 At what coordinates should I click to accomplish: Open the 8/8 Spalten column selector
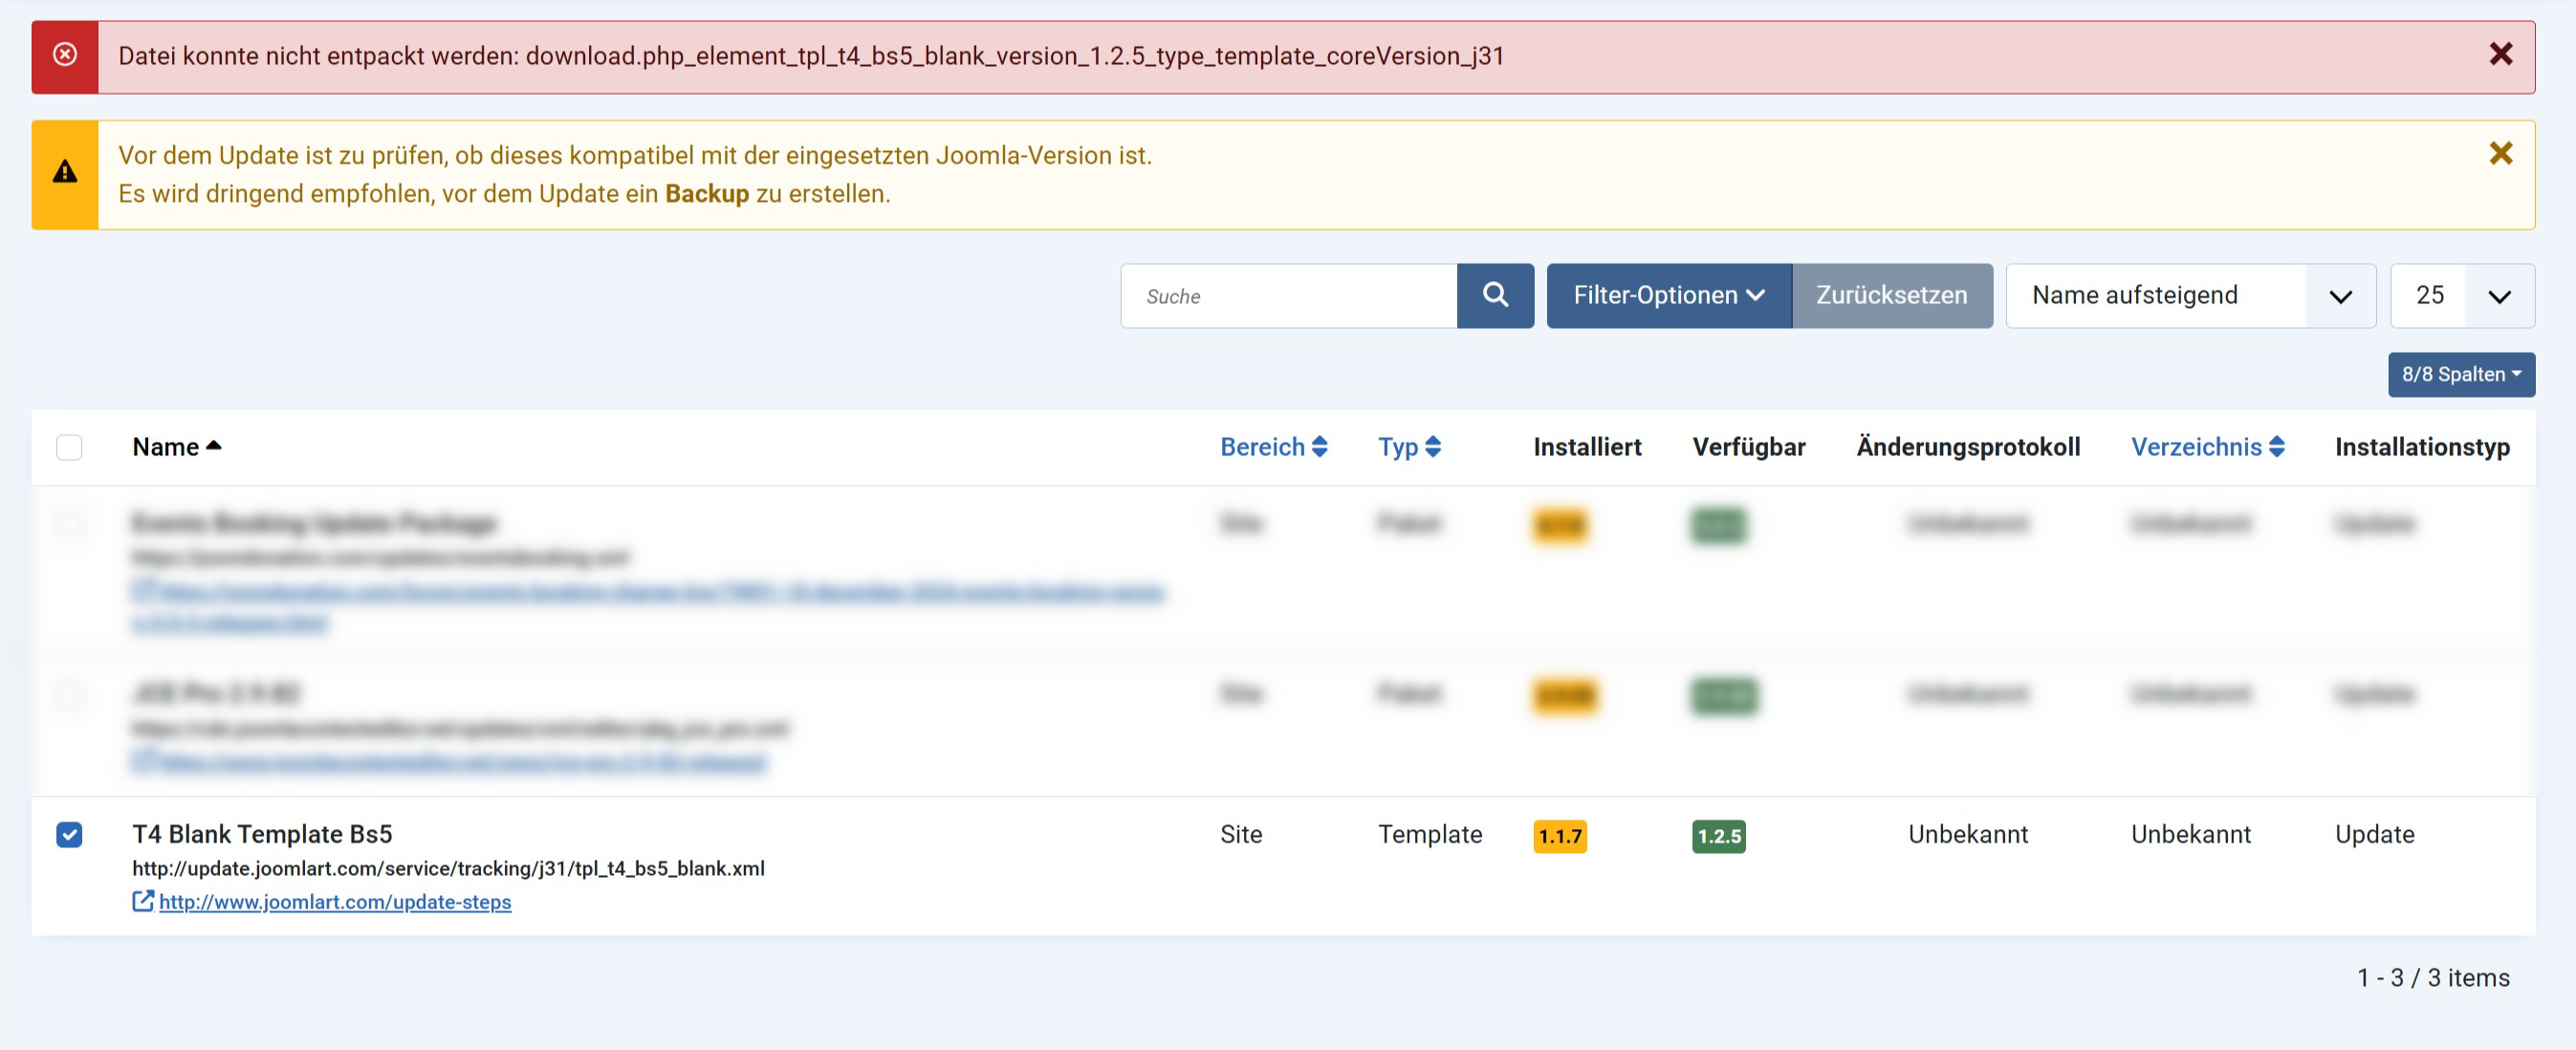point(2460,374)
